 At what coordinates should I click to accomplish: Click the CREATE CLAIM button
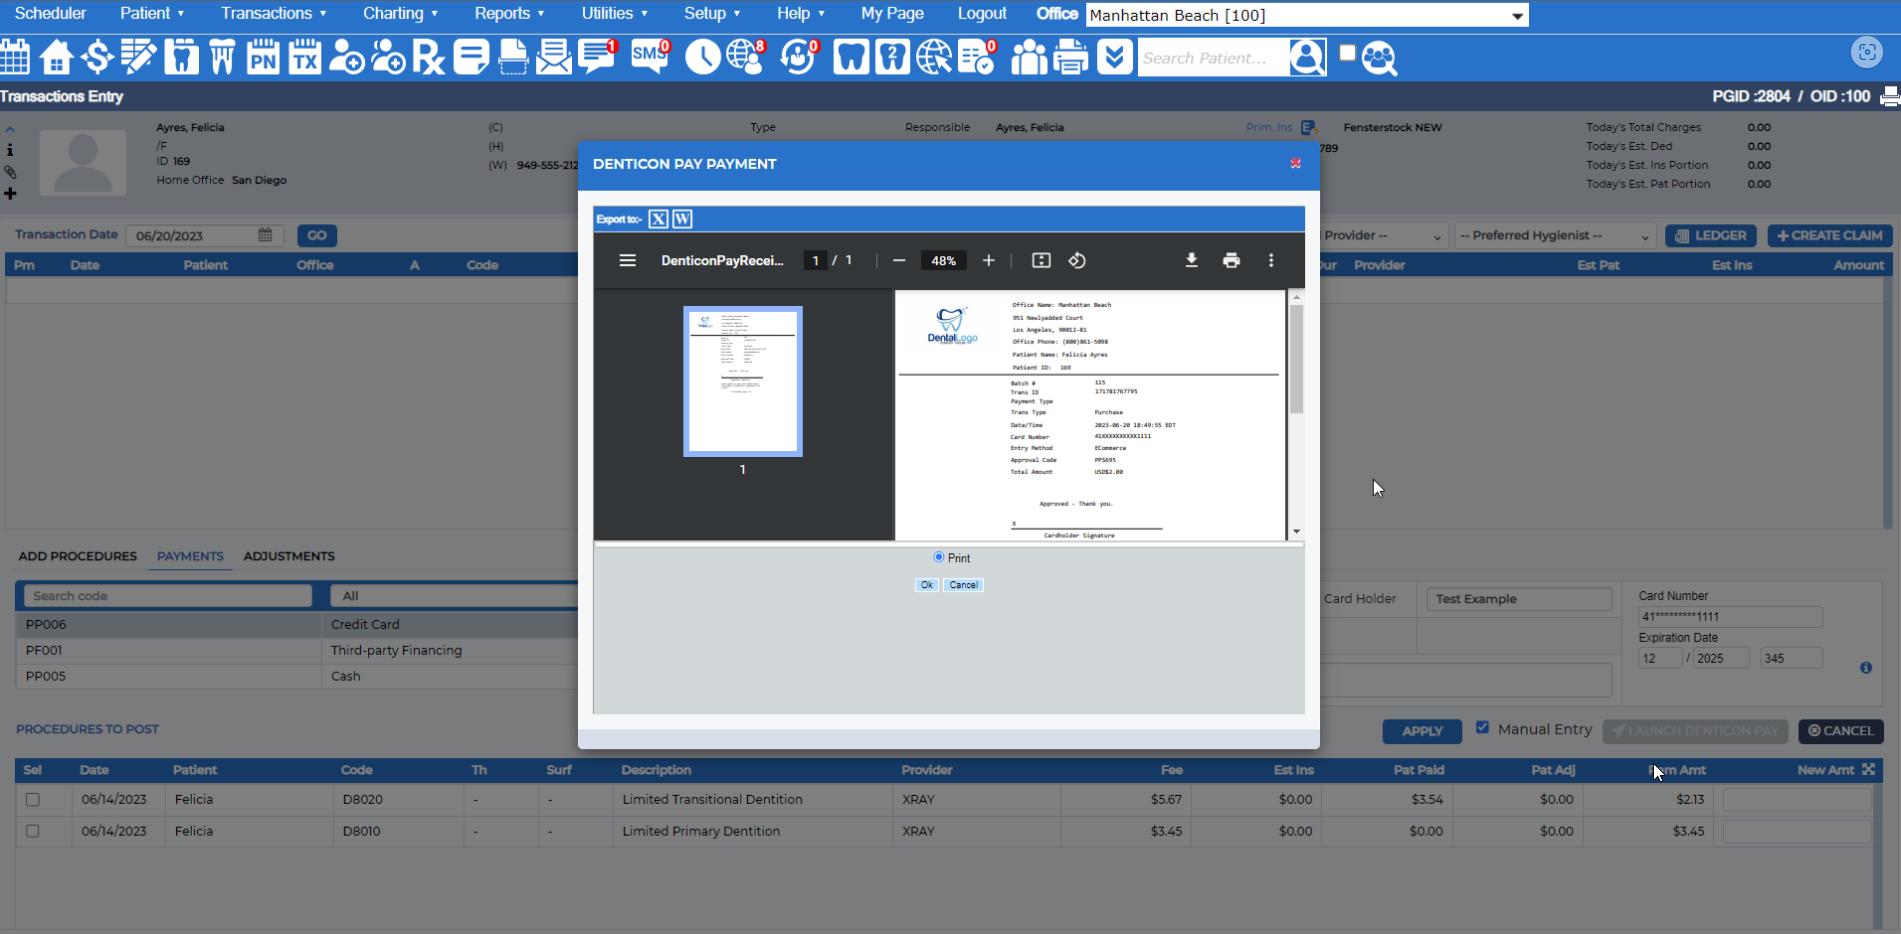tap(1829, 235)
